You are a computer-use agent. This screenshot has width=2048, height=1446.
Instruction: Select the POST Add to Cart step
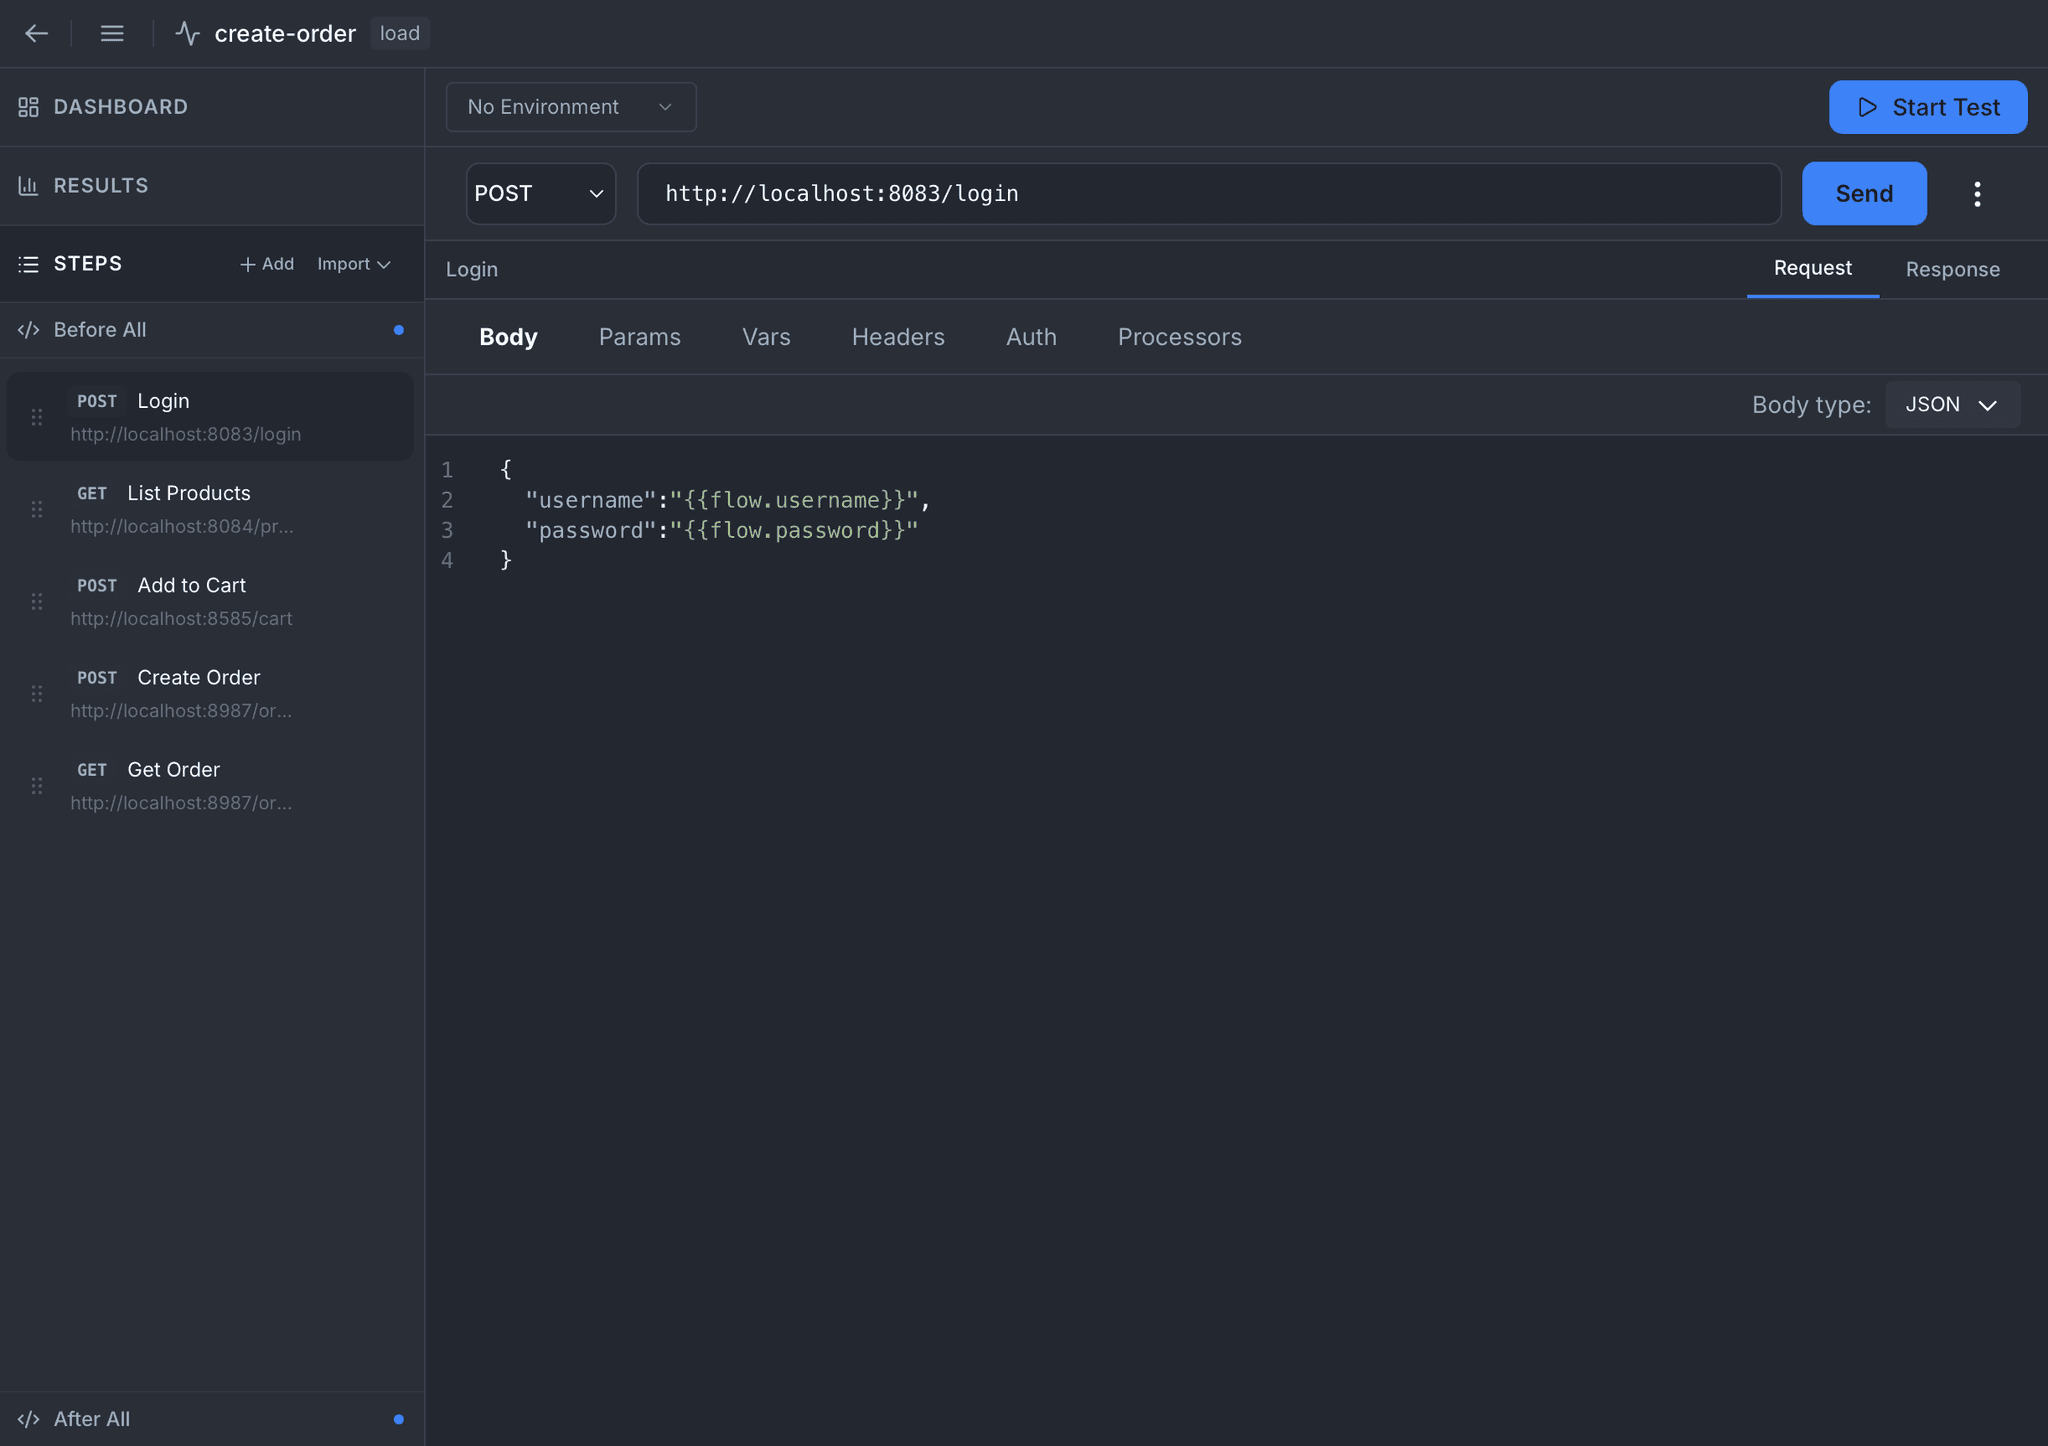tap(210, 601)
